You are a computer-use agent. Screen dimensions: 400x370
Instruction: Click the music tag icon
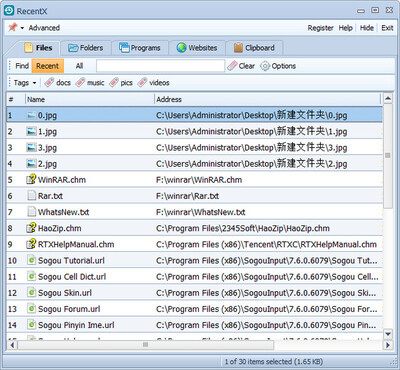(80, 83)
